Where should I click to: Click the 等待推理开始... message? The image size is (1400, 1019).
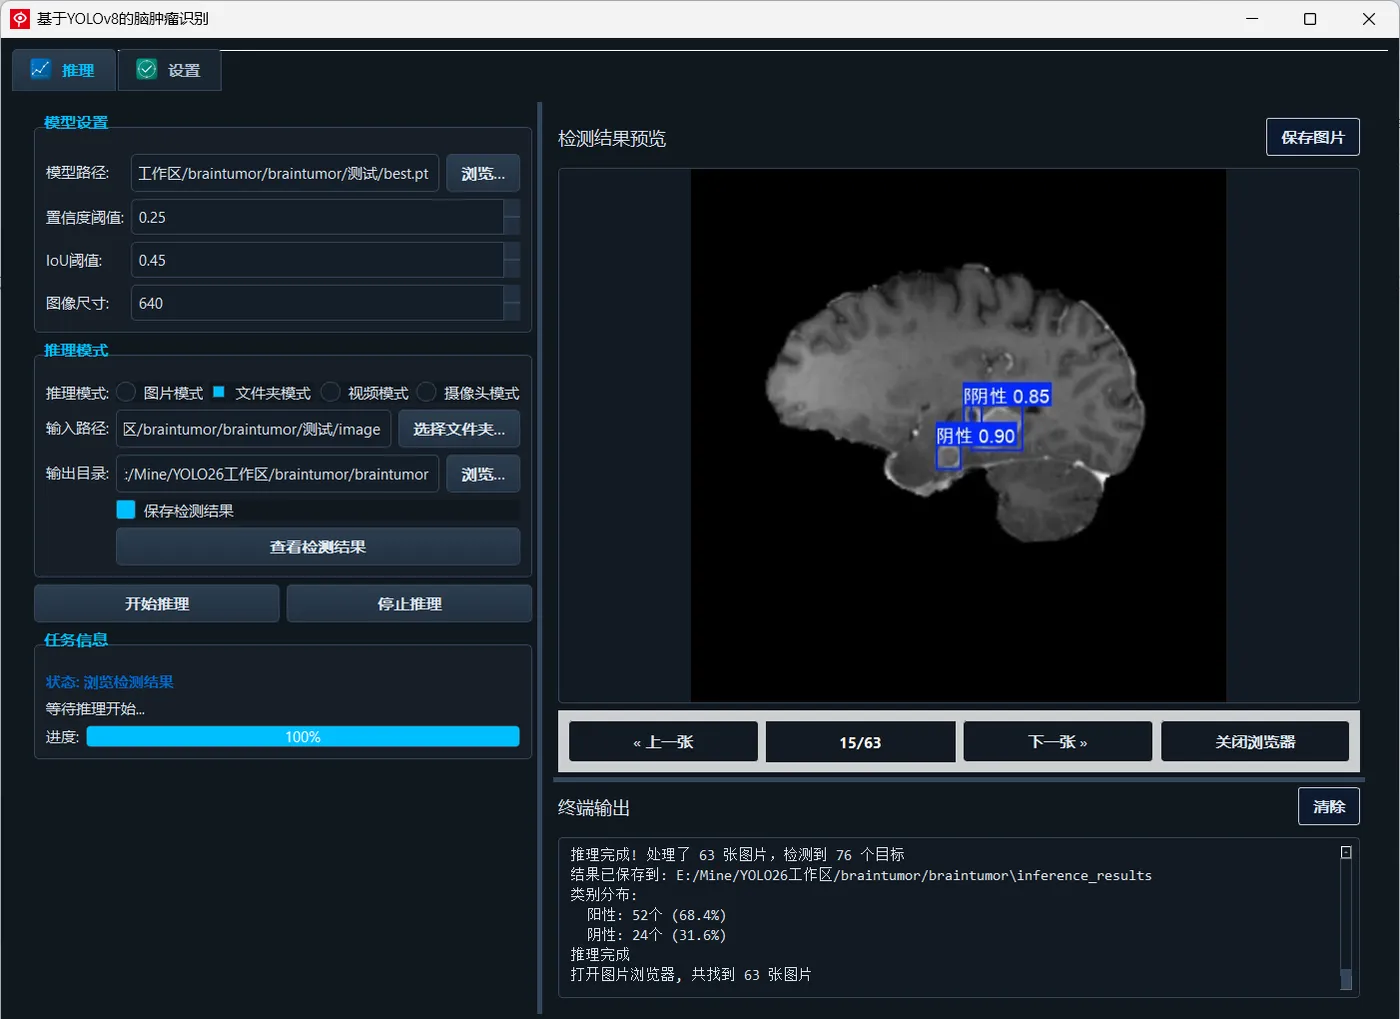coord(95,709)
